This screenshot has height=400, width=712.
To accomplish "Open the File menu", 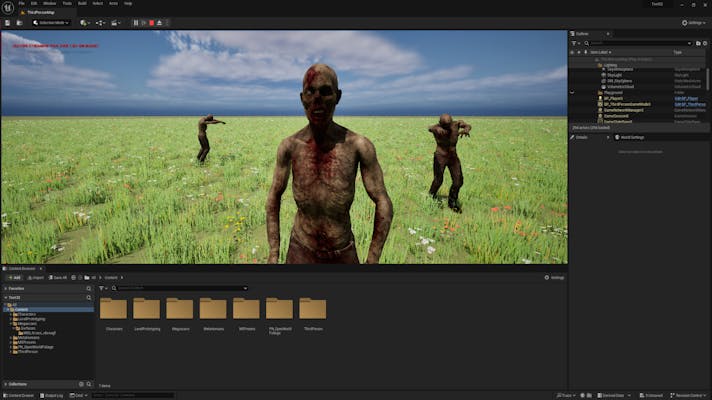I will [x=21, y=3].
